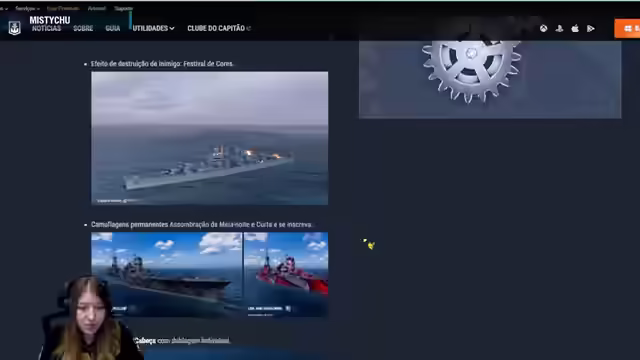
Task: Click the Arsenal link in top bar
Action: click(x=97, y=8)
